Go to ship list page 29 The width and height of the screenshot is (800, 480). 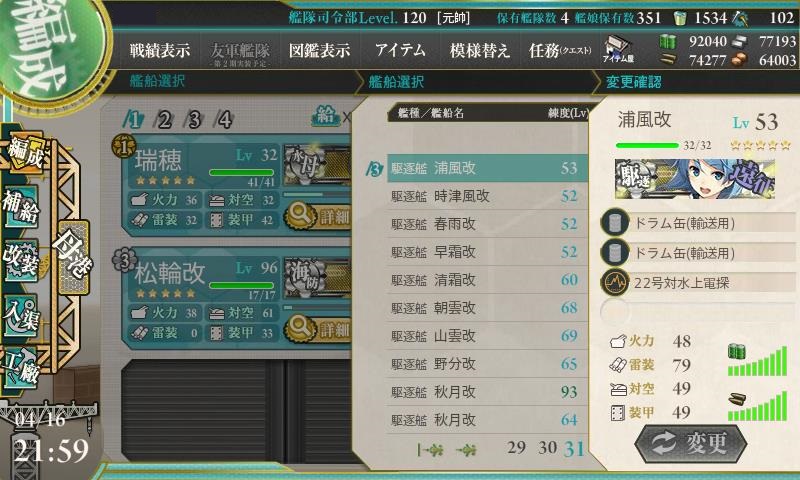(x=516, y=447)
